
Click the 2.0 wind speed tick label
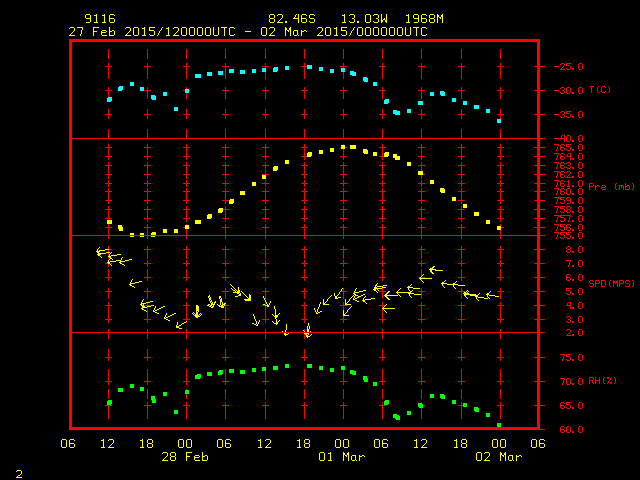[x=574, y=333]
